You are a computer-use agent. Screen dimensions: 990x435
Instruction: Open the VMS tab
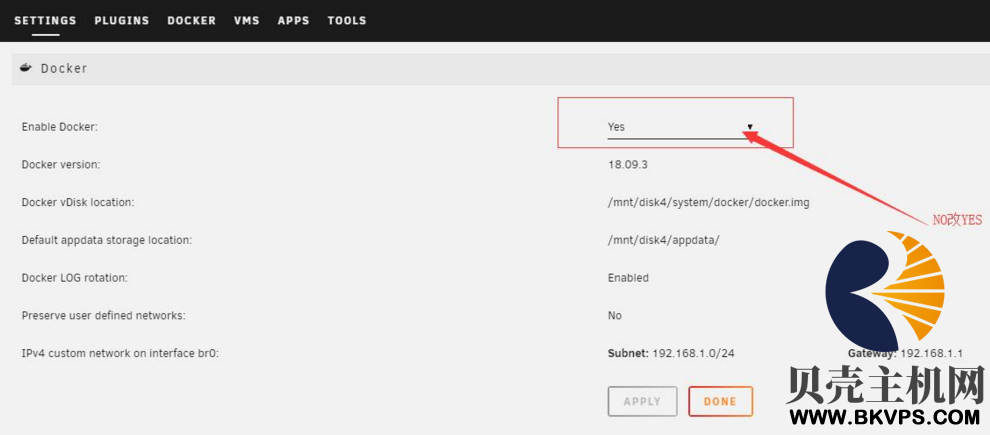[x=247, y=20]
